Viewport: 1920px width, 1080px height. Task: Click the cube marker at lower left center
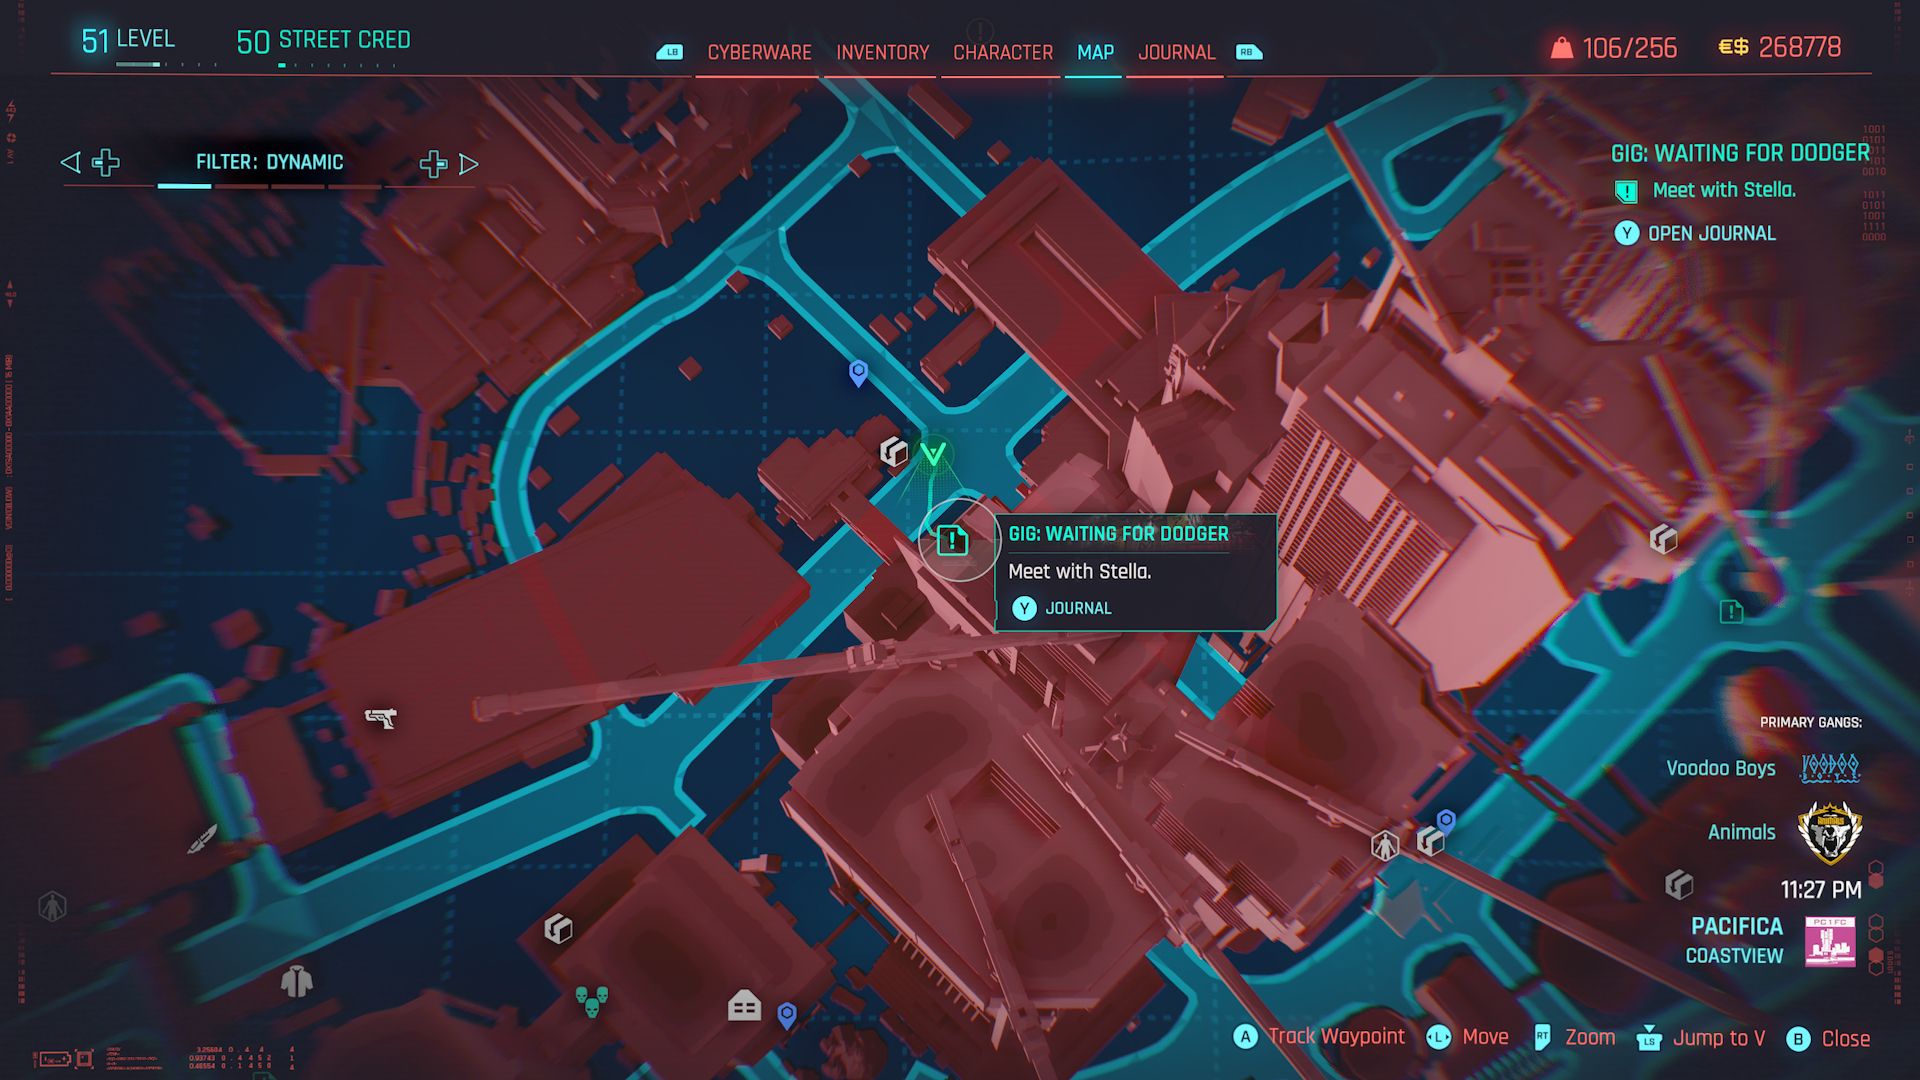(558, 928)
